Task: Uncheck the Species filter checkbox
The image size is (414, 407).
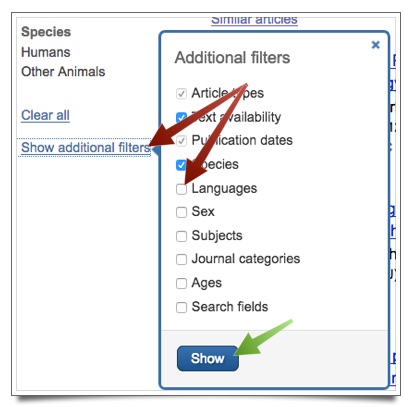Action: tap(181, 165)
